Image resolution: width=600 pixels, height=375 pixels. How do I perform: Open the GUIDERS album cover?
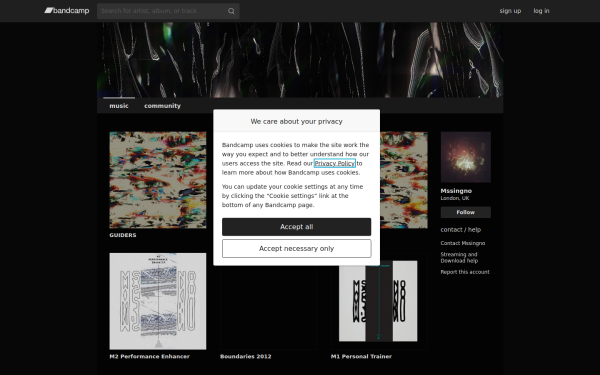click(158, 180)
